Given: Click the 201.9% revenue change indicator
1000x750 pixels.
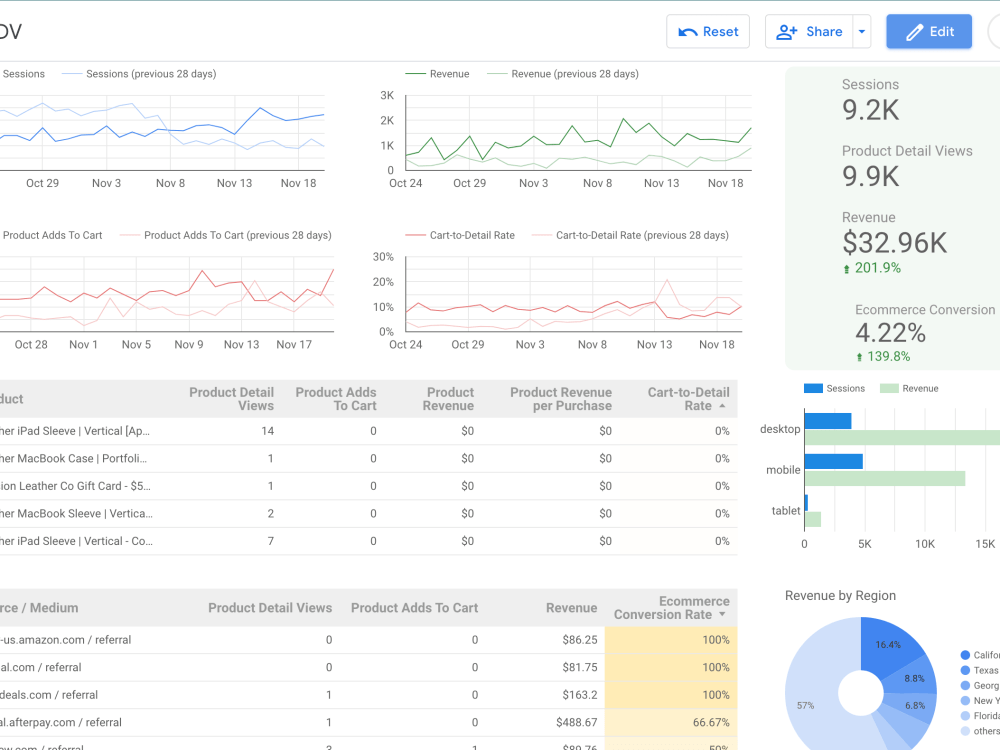Looking at the screenshot, I should tap(872, 268).
